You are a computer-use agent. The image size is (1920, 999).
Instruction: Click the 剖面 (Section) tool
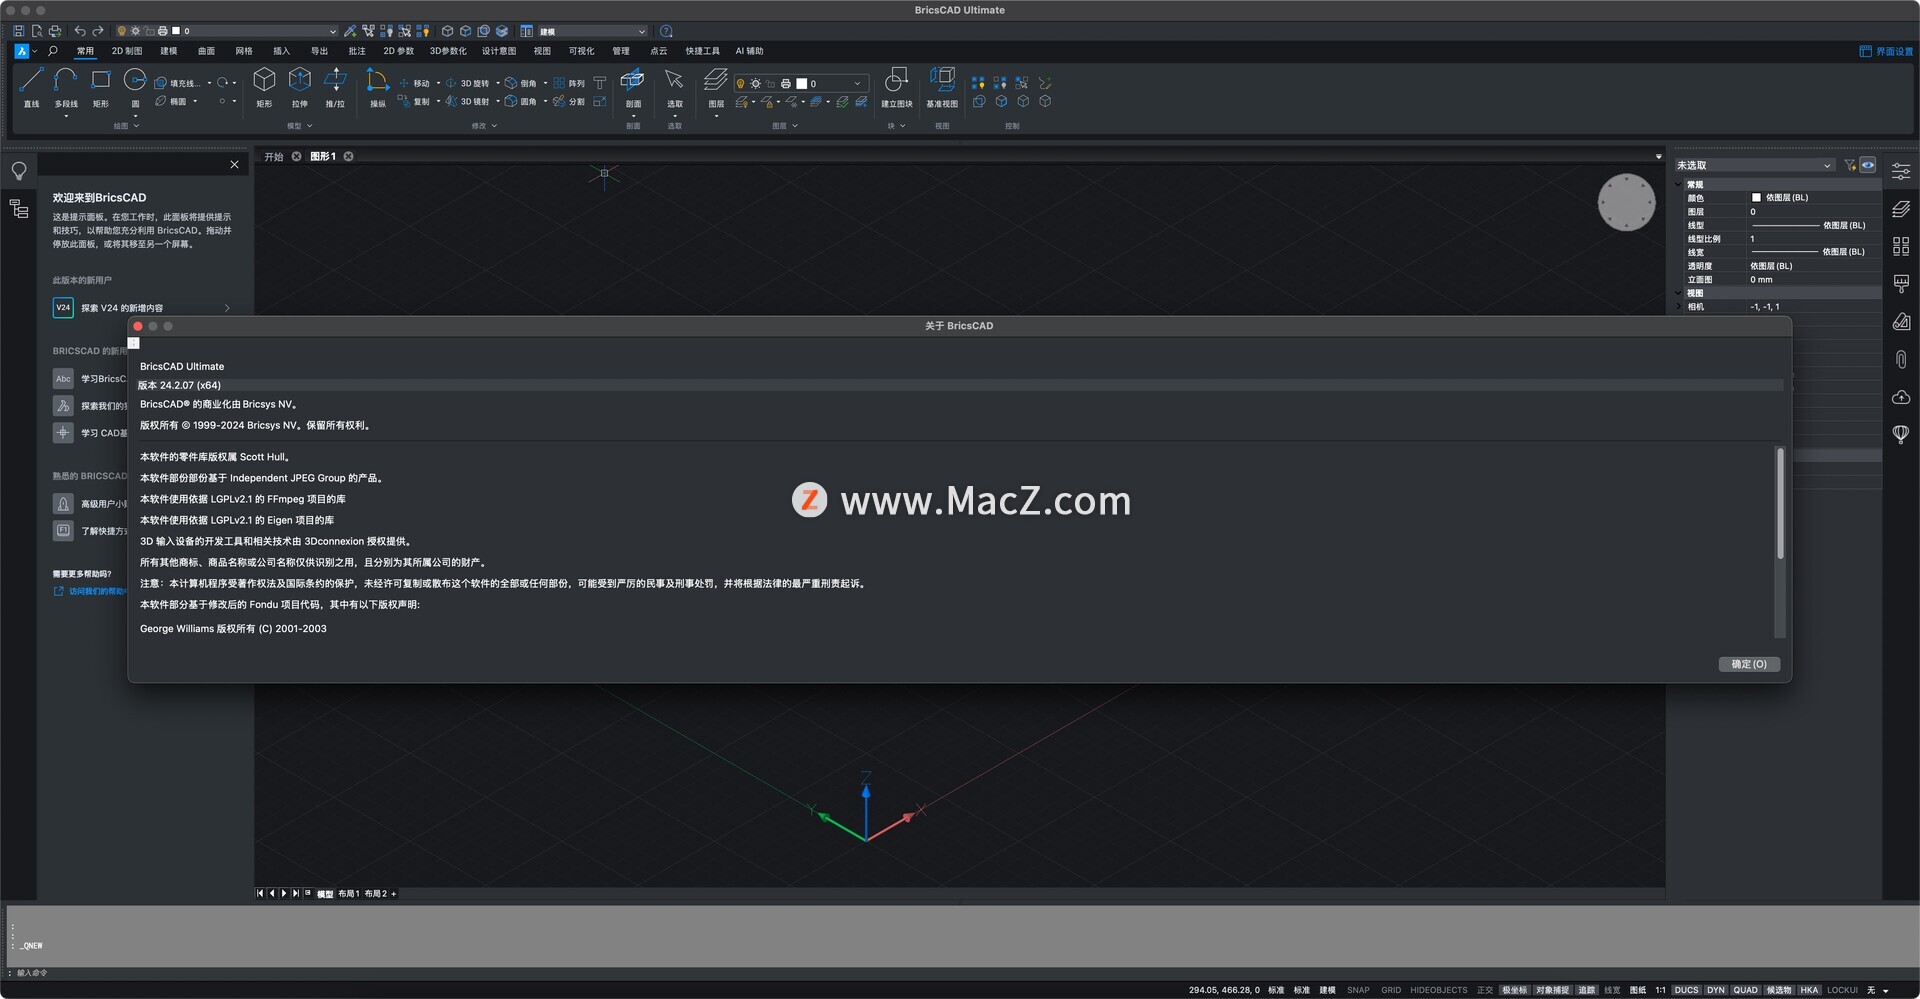633,87
